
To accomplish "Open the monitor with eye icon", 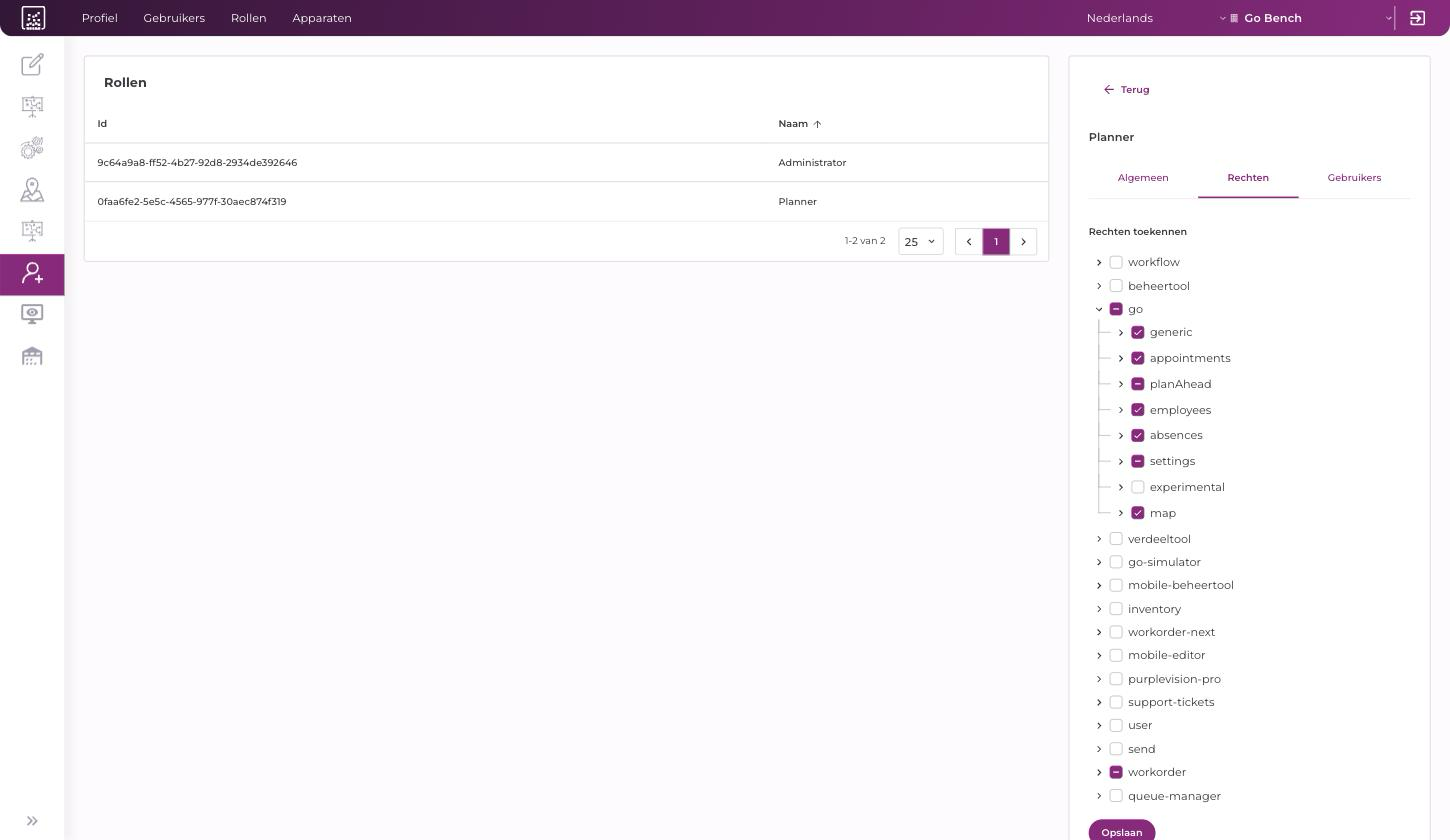I will pos(32,314).
